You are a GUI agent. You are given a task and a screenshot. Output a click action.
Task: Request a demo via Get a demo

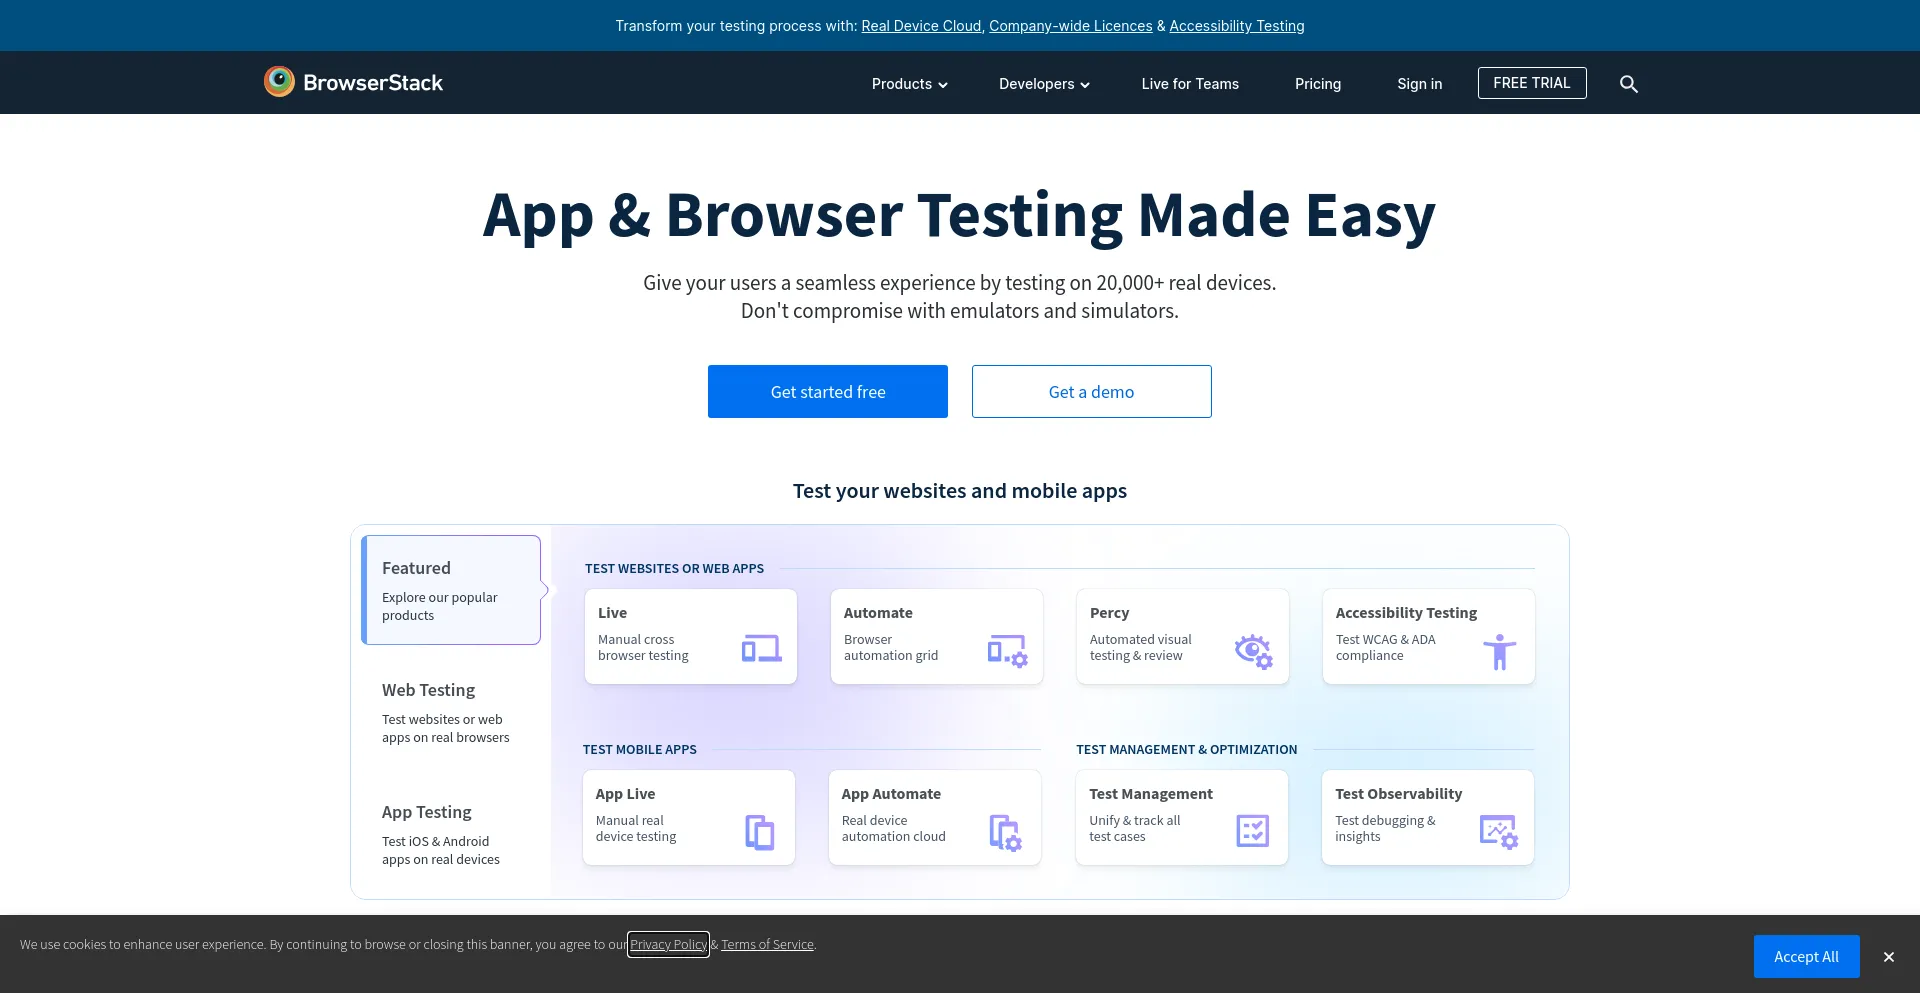click(1091, 391)
